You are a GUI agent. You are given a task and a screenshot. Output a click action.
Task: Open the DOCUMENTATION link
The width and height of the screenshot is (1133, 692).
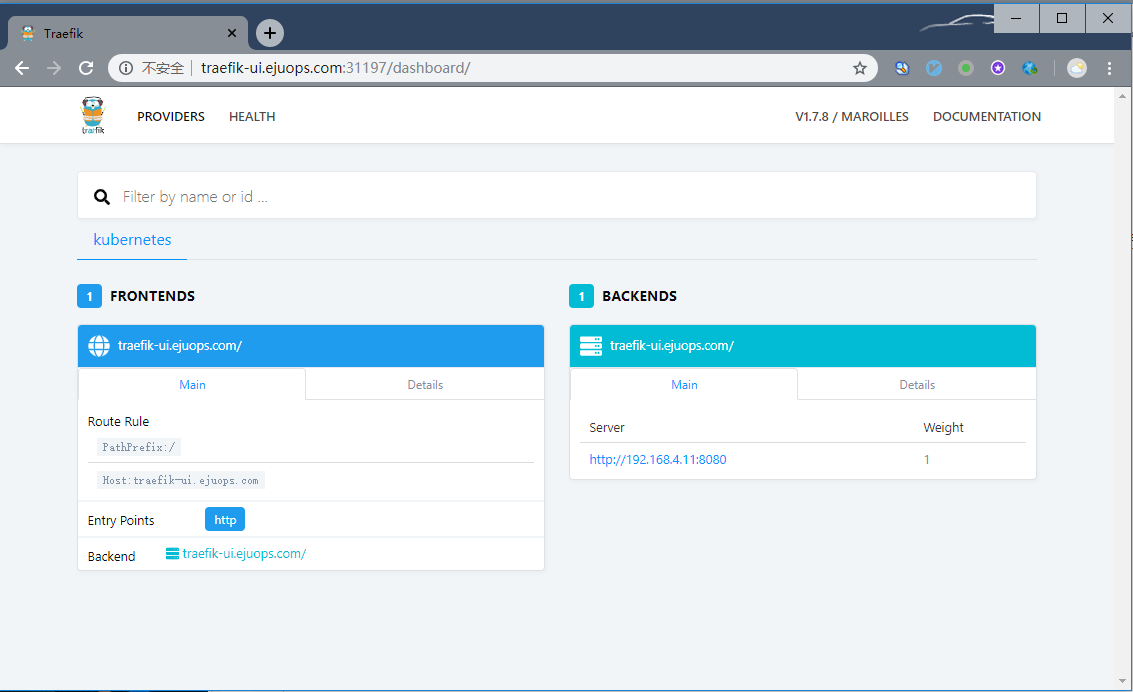(986, 116)
